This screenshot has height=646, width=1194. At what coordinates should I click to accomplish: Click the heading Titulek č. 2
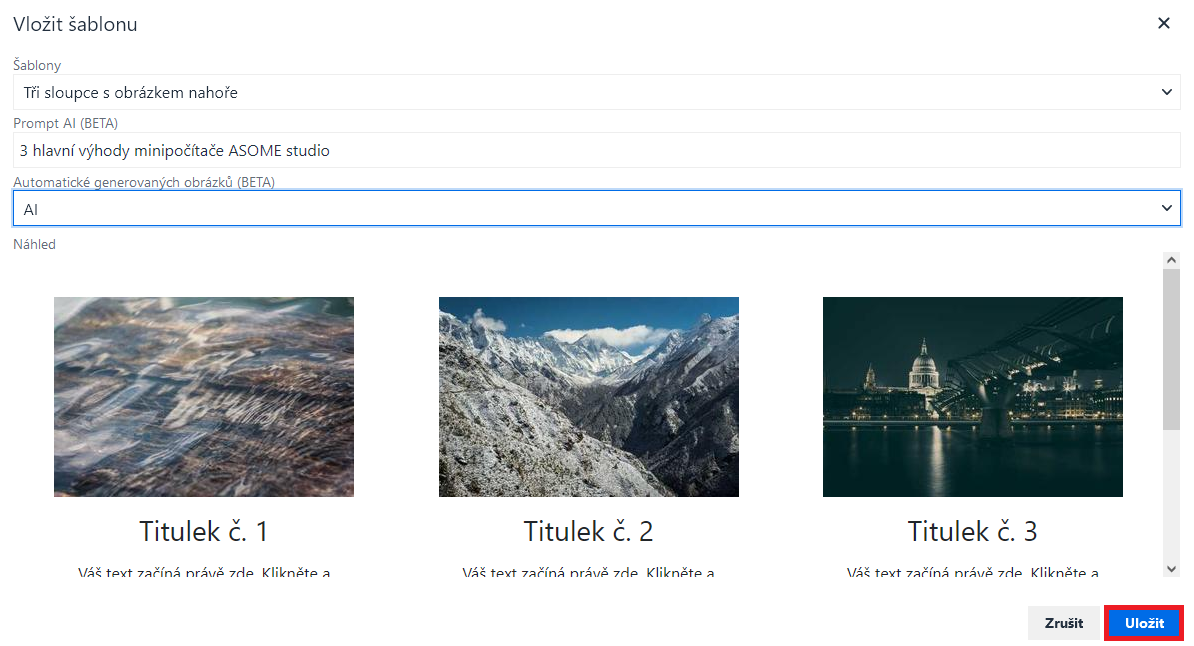588,530
